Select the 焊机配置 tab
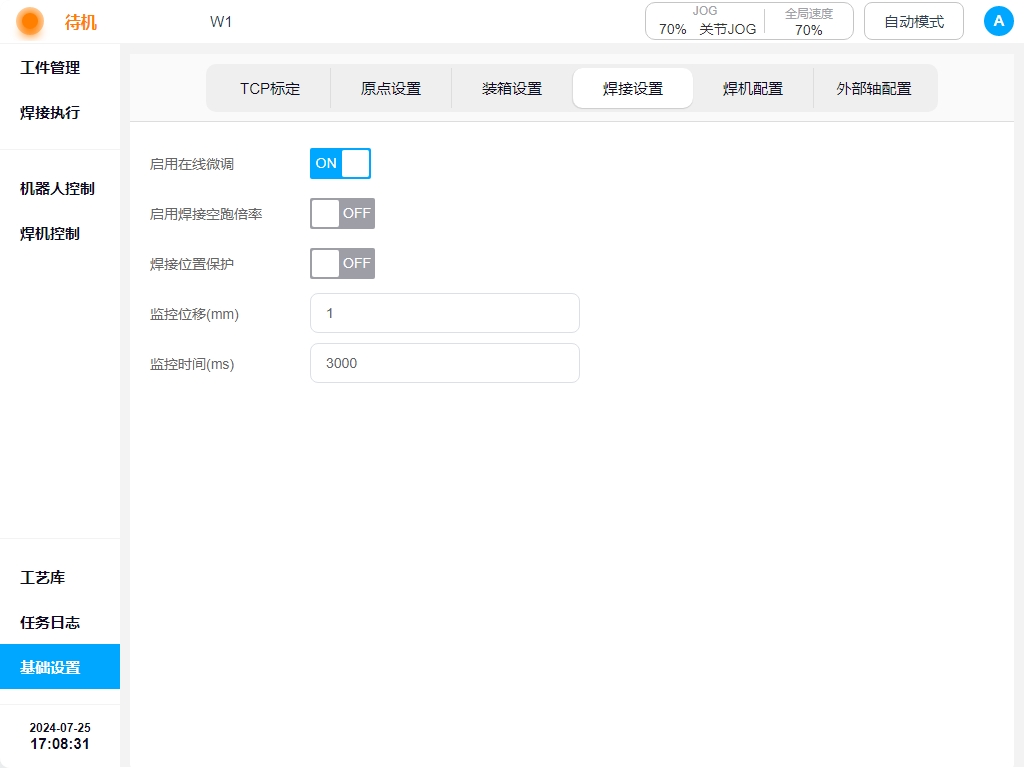Image resolution: width=1024 pixels, height=768 pixels. click(x=753, y=88)
